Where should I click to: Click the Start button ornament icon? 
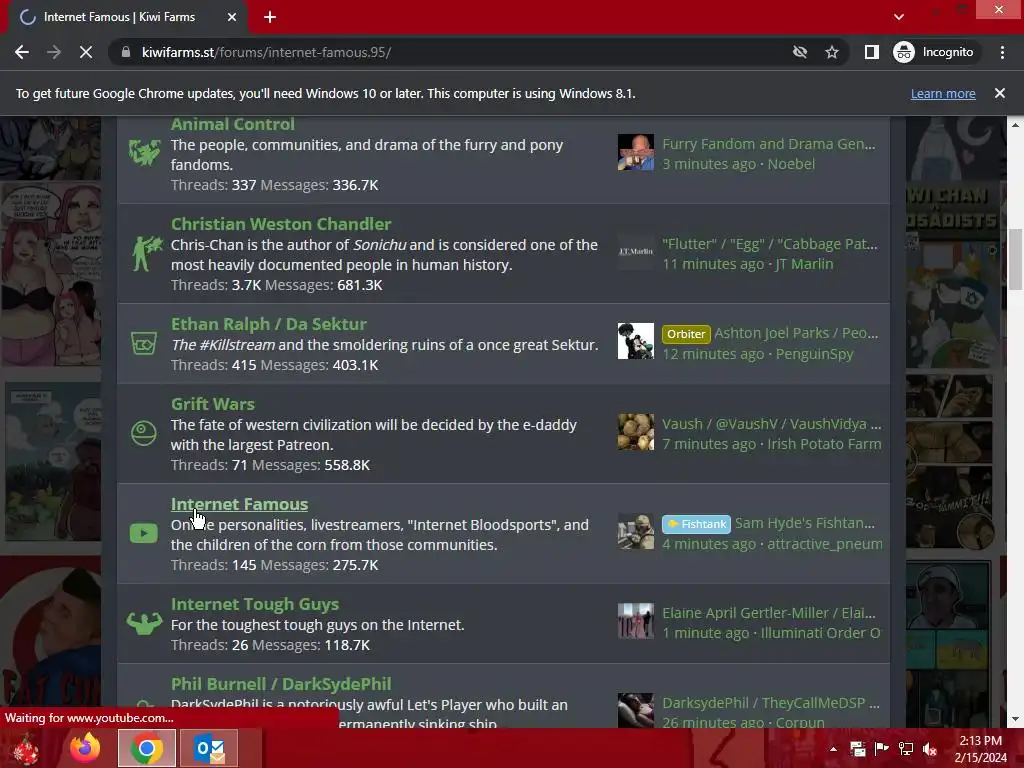26,749
